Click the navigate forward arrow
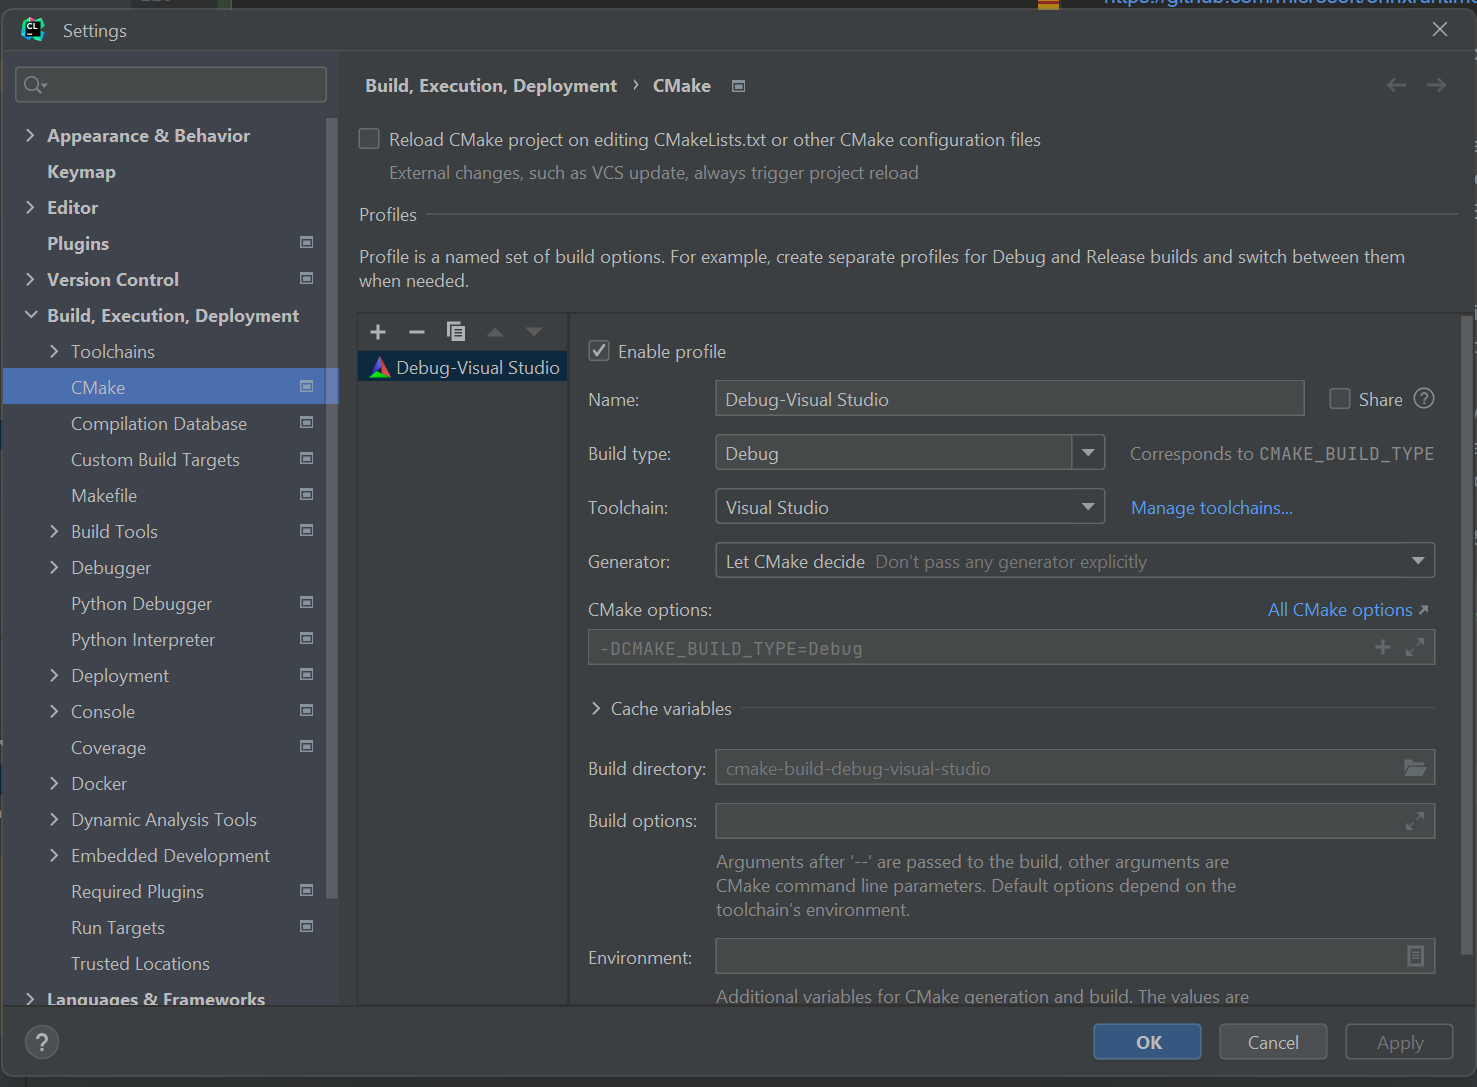The height and width of the screenshot is (1087, 1477). pos(1436,85)
